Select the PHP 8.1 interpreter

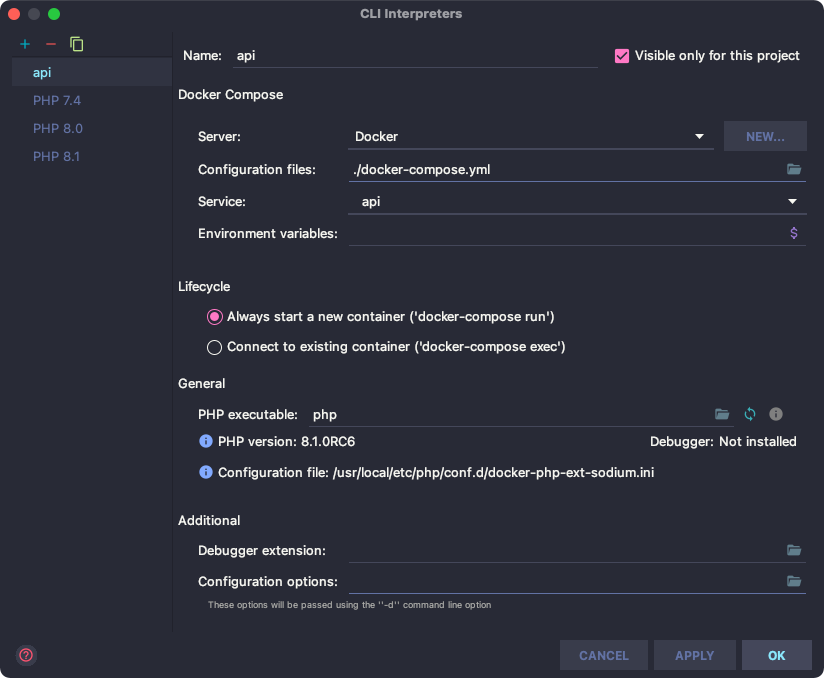[x=92, y=156]
